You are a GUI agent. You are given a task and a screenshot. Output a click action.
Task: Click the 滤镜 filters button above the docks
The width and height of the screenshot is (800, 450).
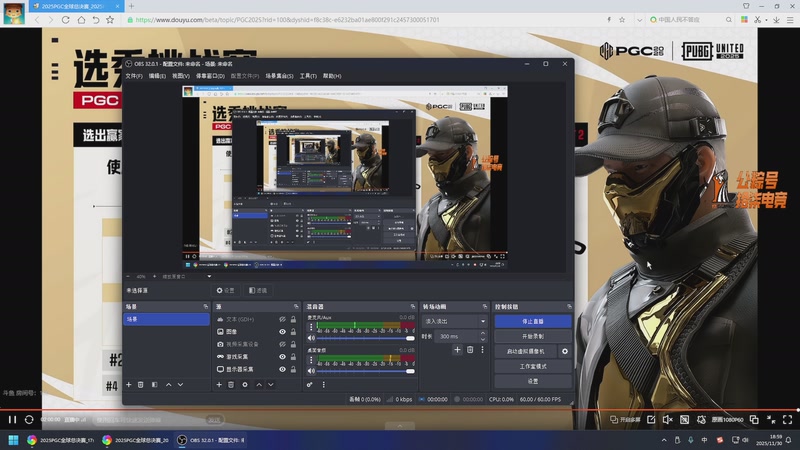tap(258, 290)
